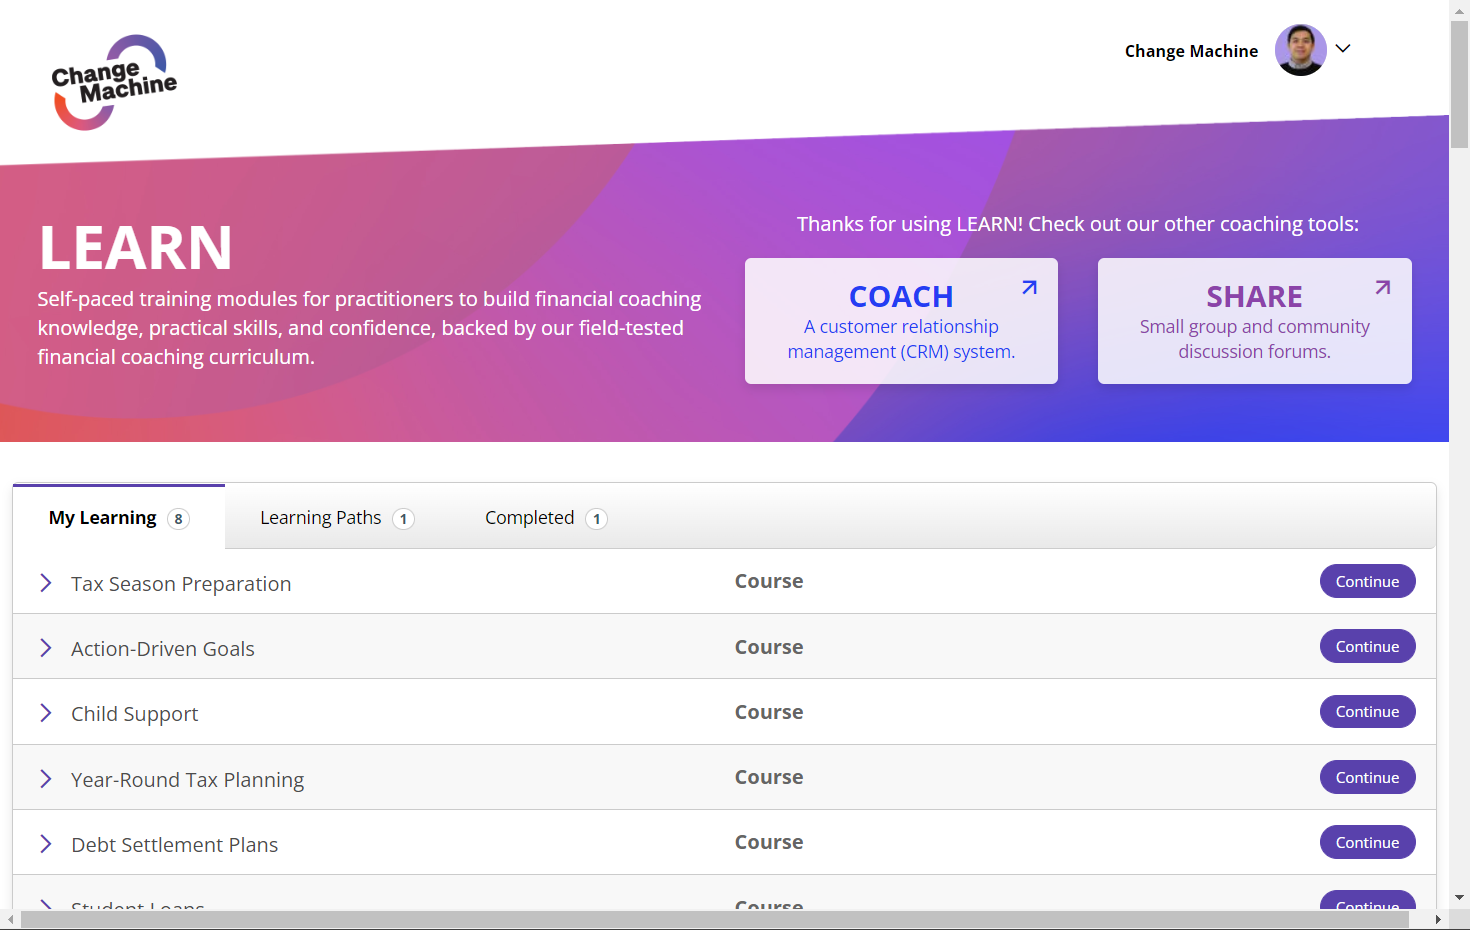Click the external arrow icon on COACH
This screenshot has height=930, width=1470.
(x=1029, y=288)
